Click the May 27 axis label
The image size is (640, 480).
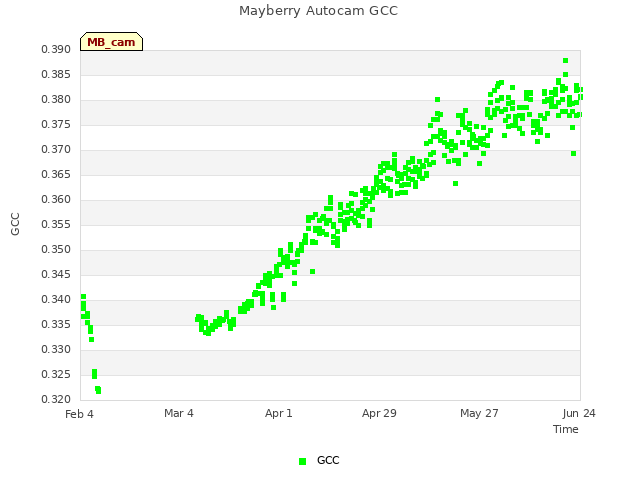479,413
